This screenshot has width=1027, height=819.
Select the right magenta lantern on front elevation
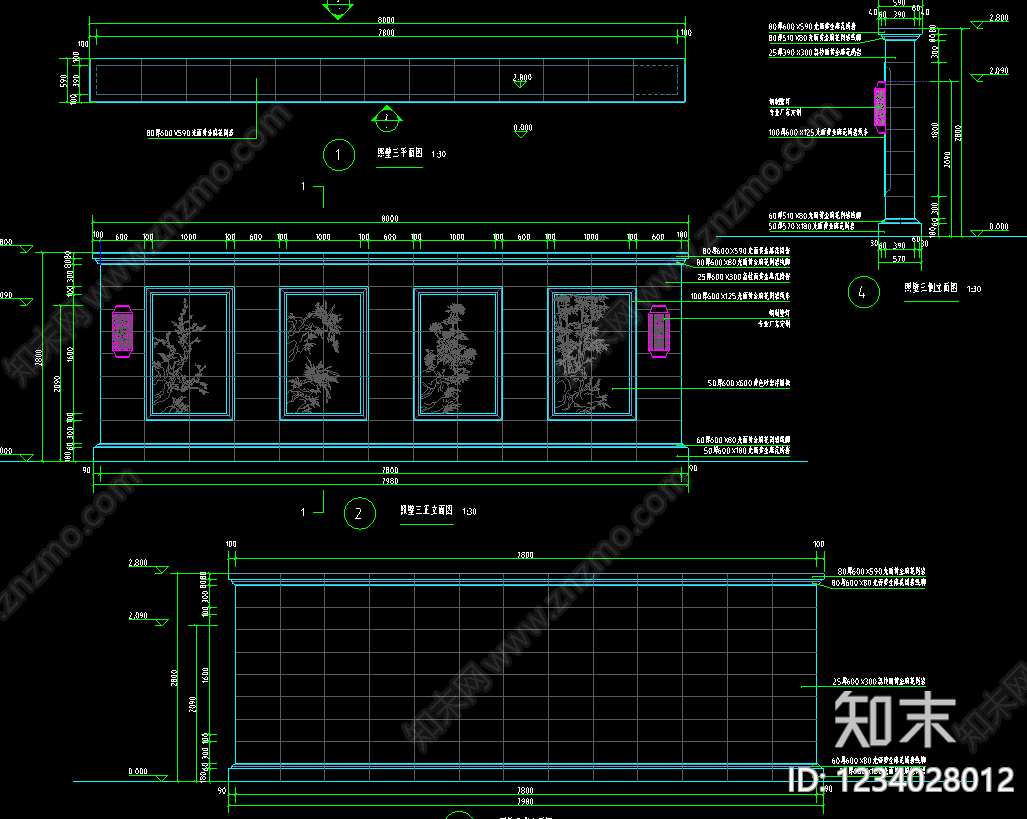click(658, 332)
